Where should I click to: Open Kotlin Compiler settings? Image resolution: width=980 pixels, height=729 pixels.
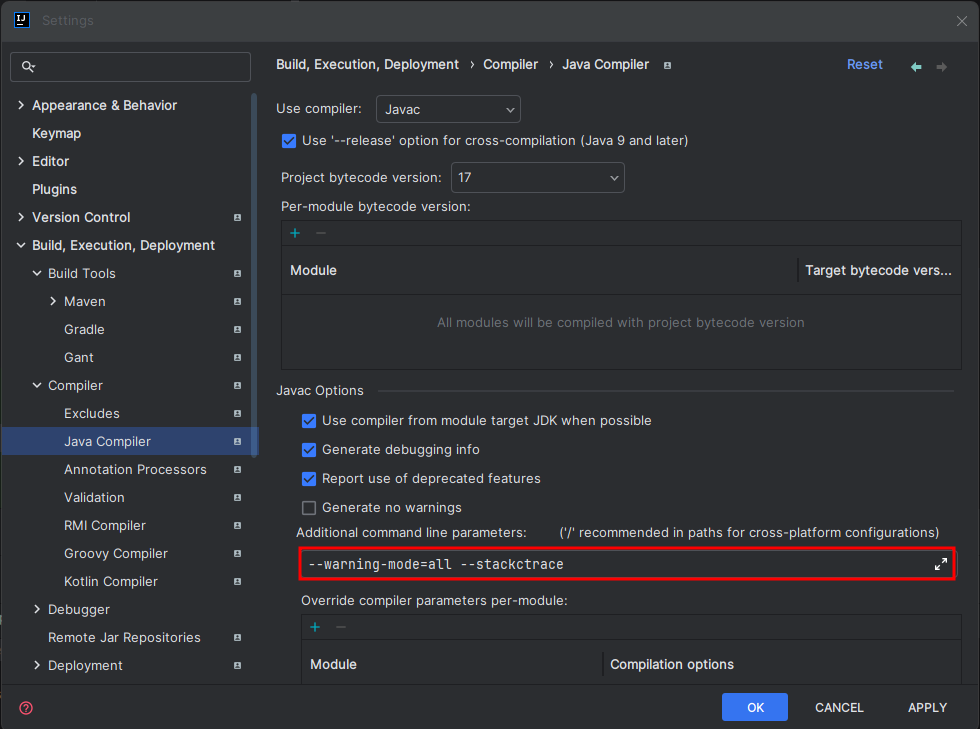pos(111,581)
